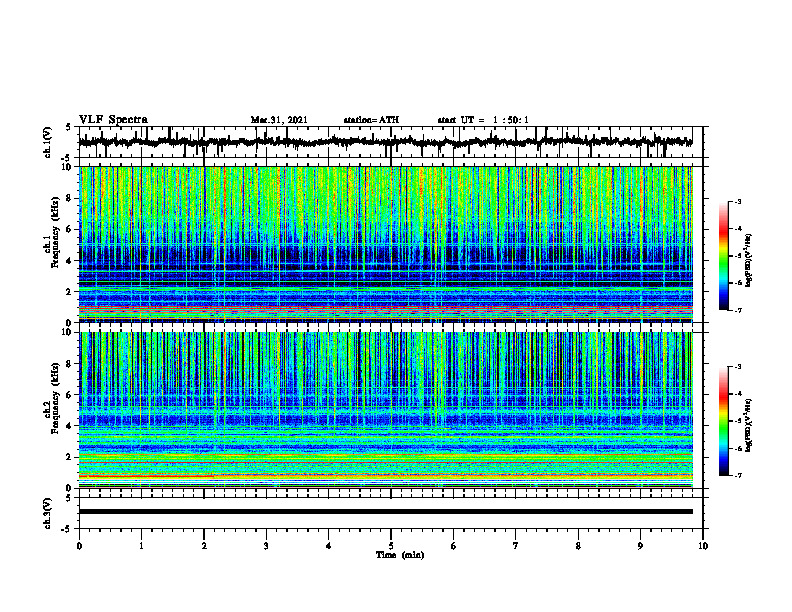Click the "-3" label on ch.2 color bar
Screen dimensions: 792x612
(x=738, y=367)
